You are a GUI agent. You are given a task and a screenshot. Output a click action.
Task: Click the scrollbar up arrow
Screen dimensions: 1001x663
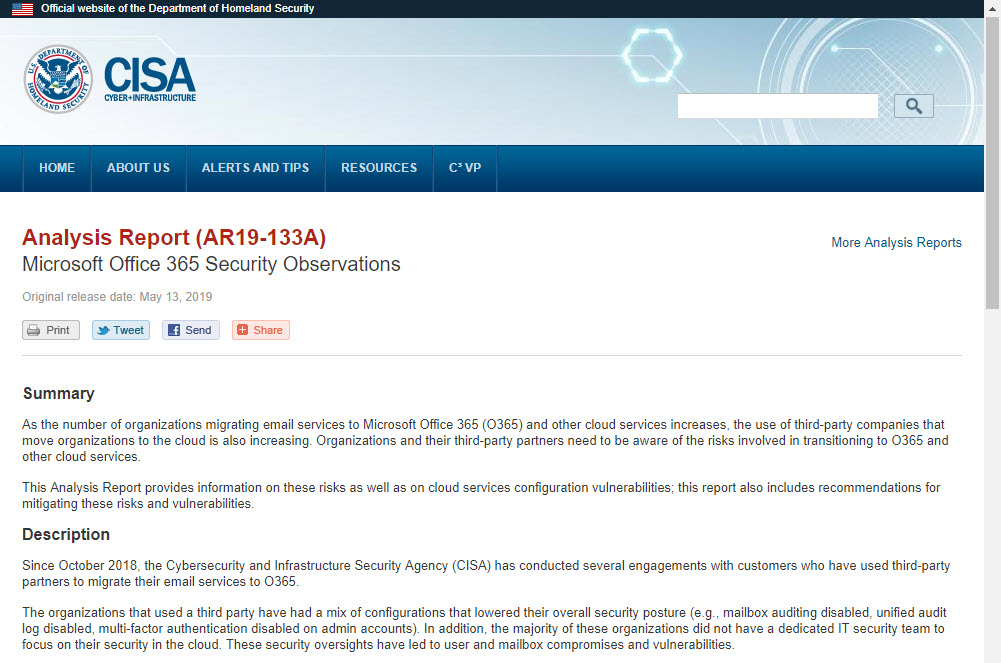pyautogui.click(x=992, y=9)
